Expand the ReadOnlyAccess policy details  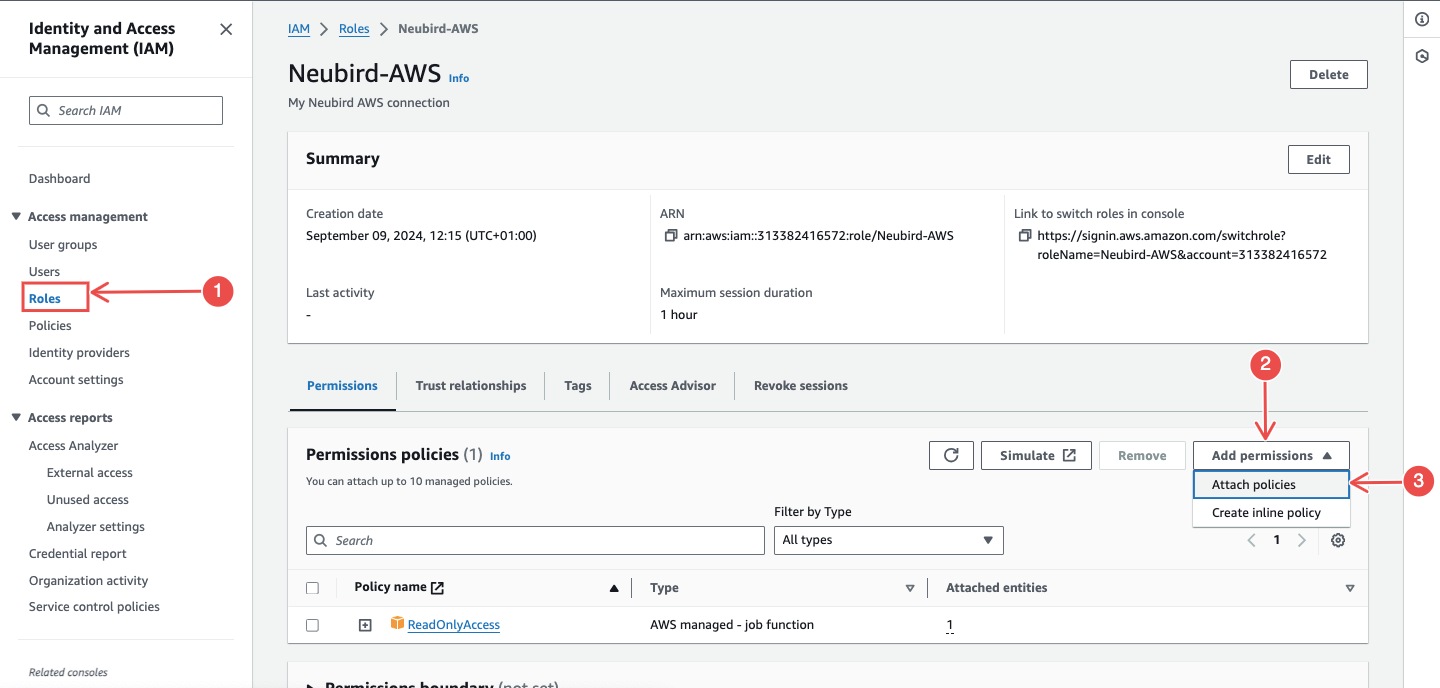tap(364, 624)
